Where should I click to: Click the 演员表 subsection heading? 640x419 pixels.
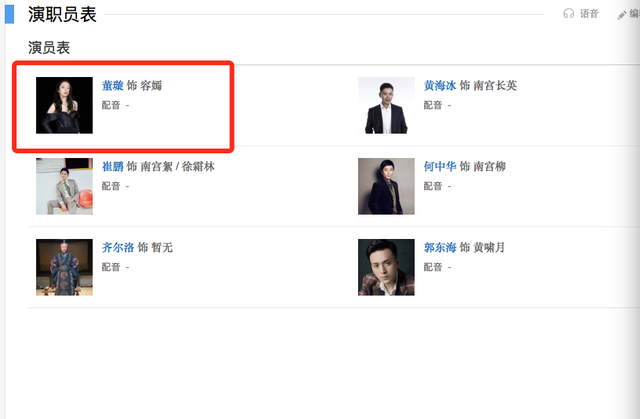49,48
